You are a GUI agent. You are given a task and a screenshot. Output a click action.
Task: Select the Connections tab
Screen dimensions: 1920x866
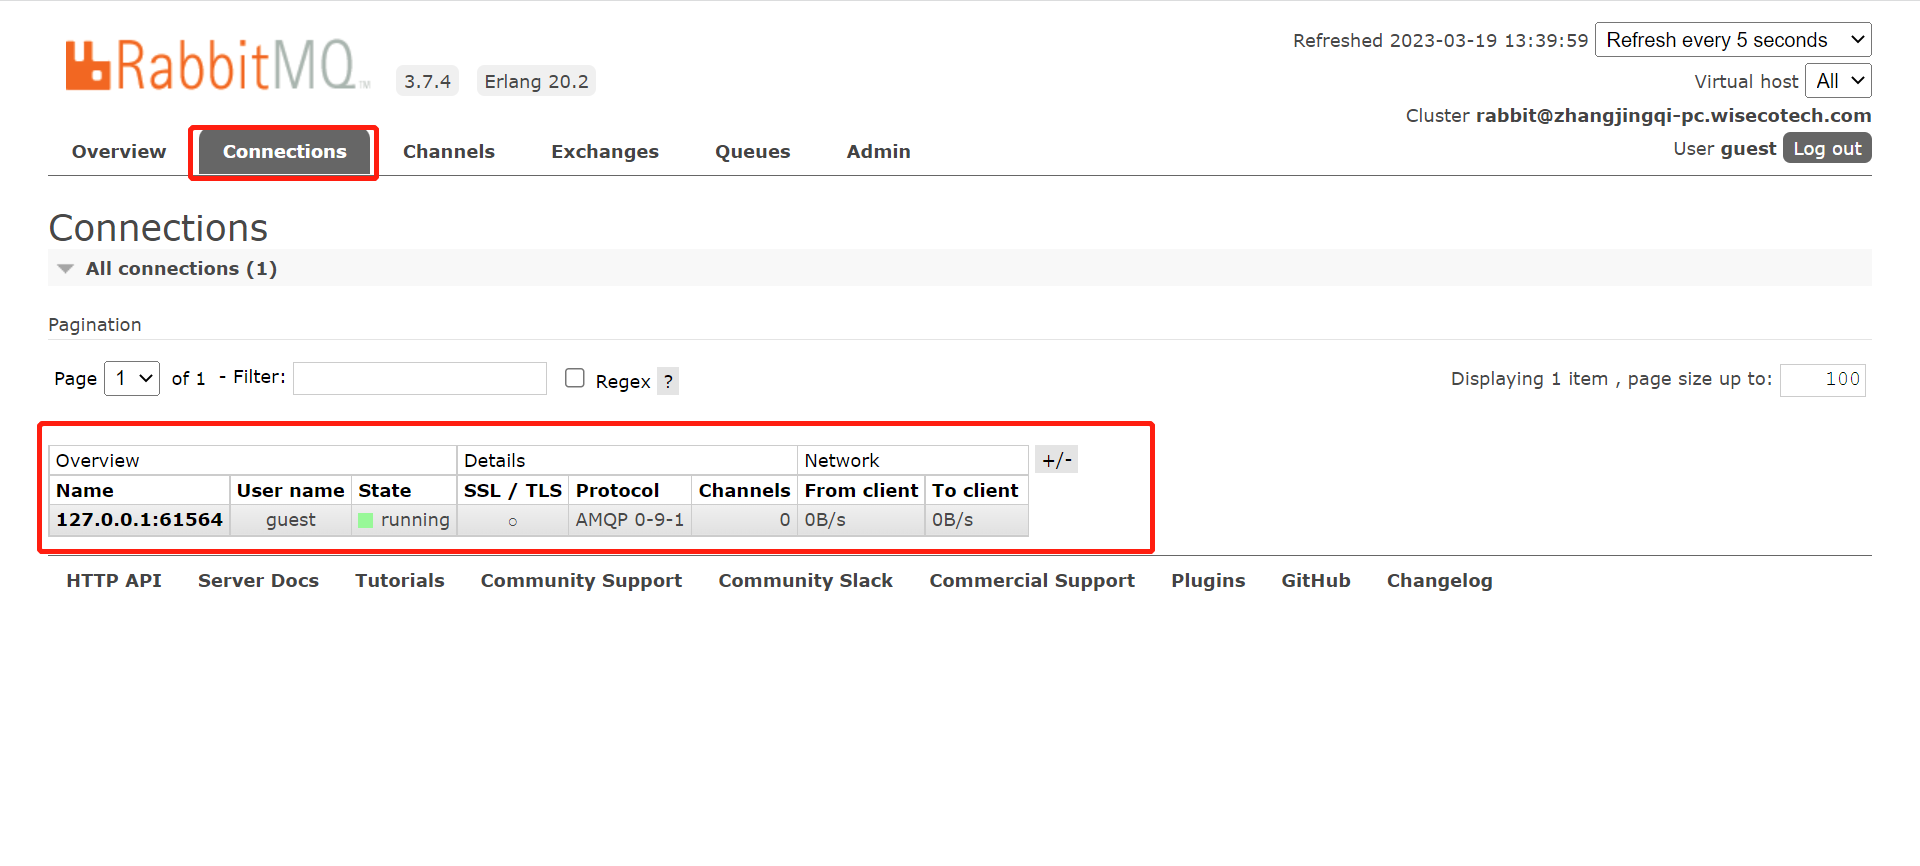(x=284, y=152)
